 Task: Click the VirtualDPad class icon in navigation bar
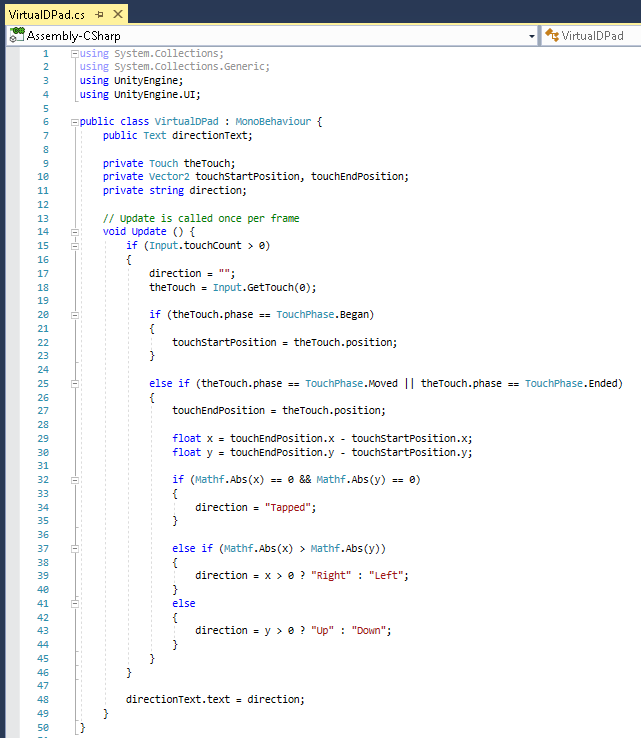(x=551, y=35)
